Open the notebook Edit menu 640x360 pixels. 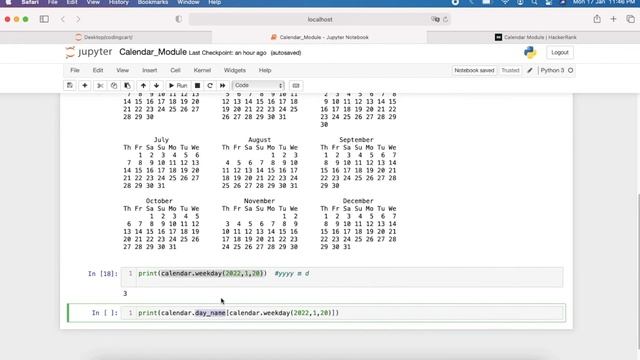coord(98,70)
